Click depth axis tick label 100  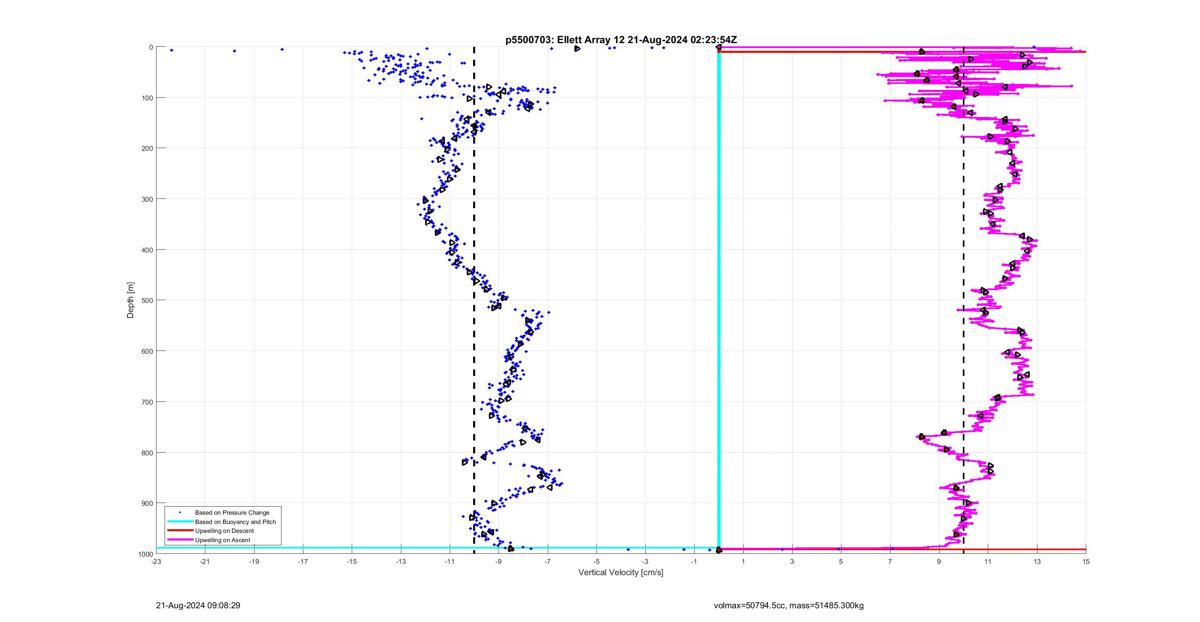146,98
